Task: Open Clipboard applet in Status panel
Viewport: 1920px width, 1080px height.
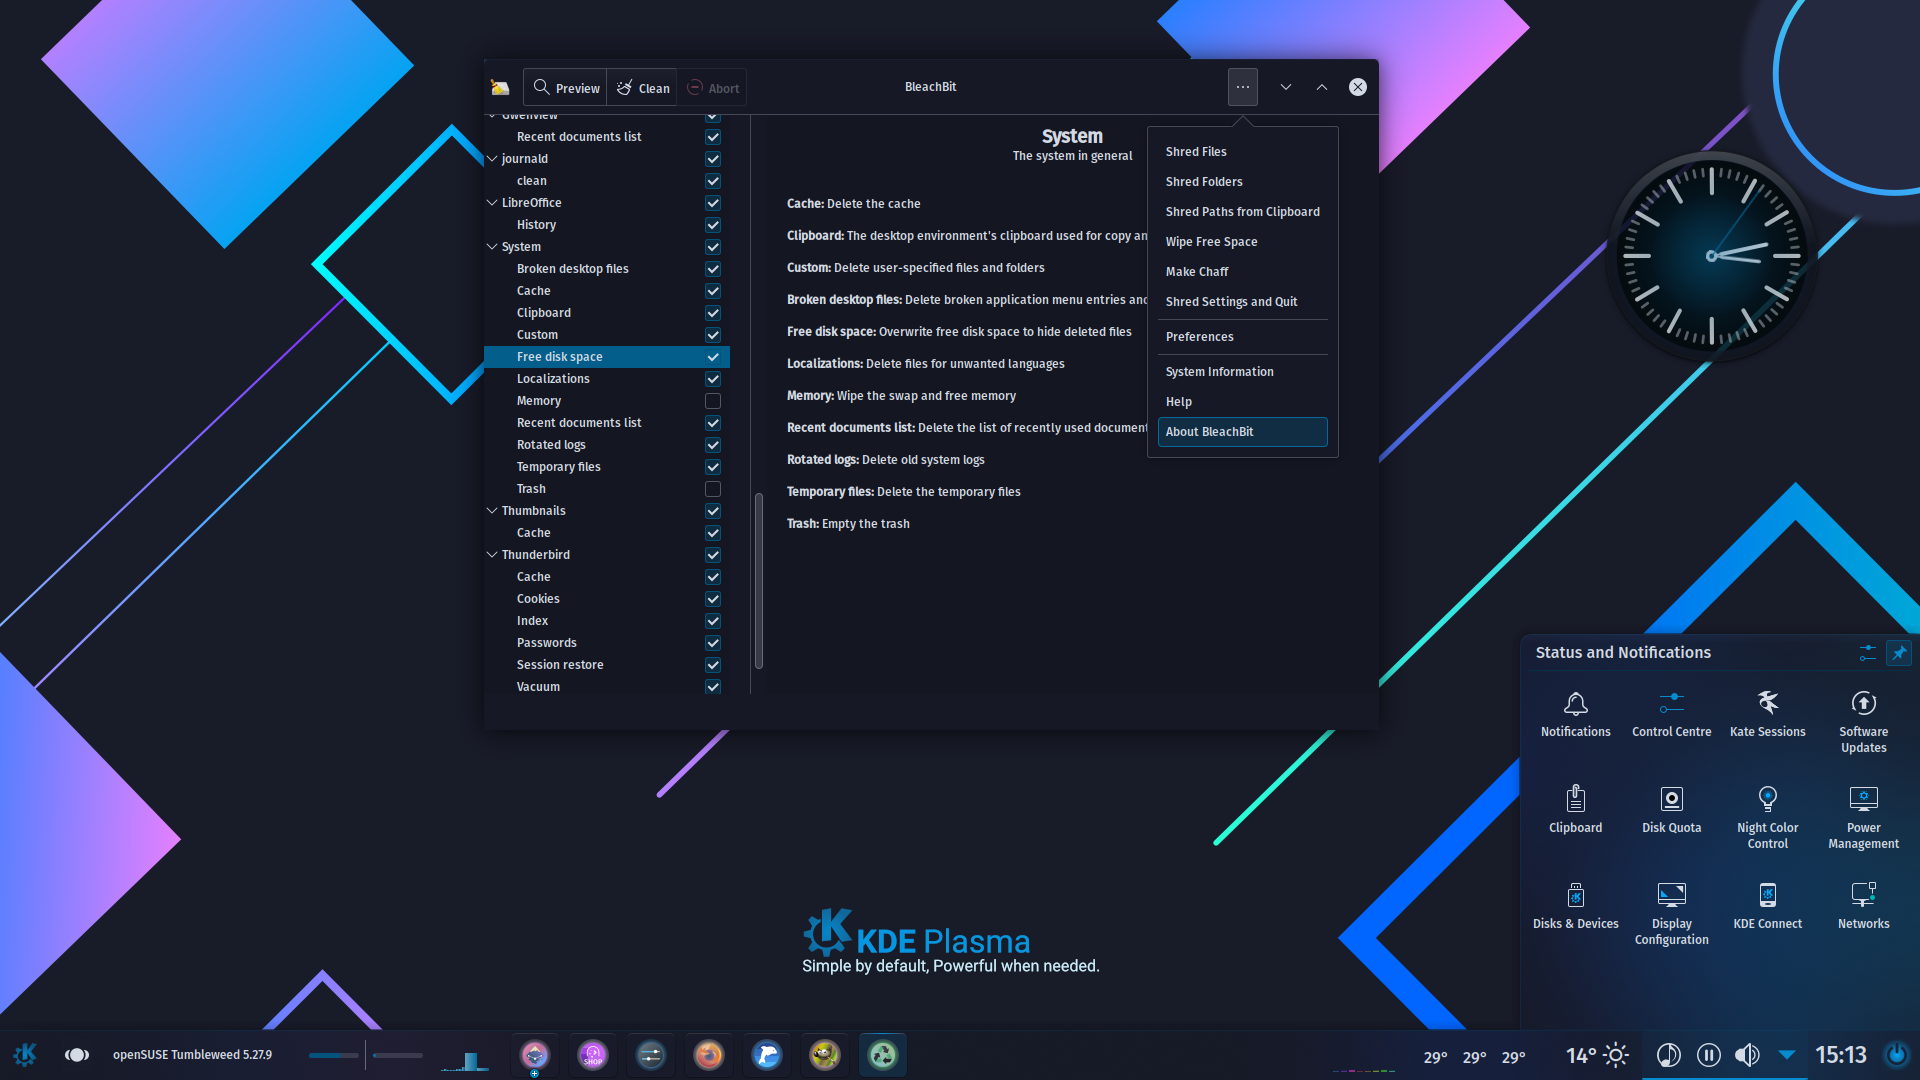Action: 1575,810
